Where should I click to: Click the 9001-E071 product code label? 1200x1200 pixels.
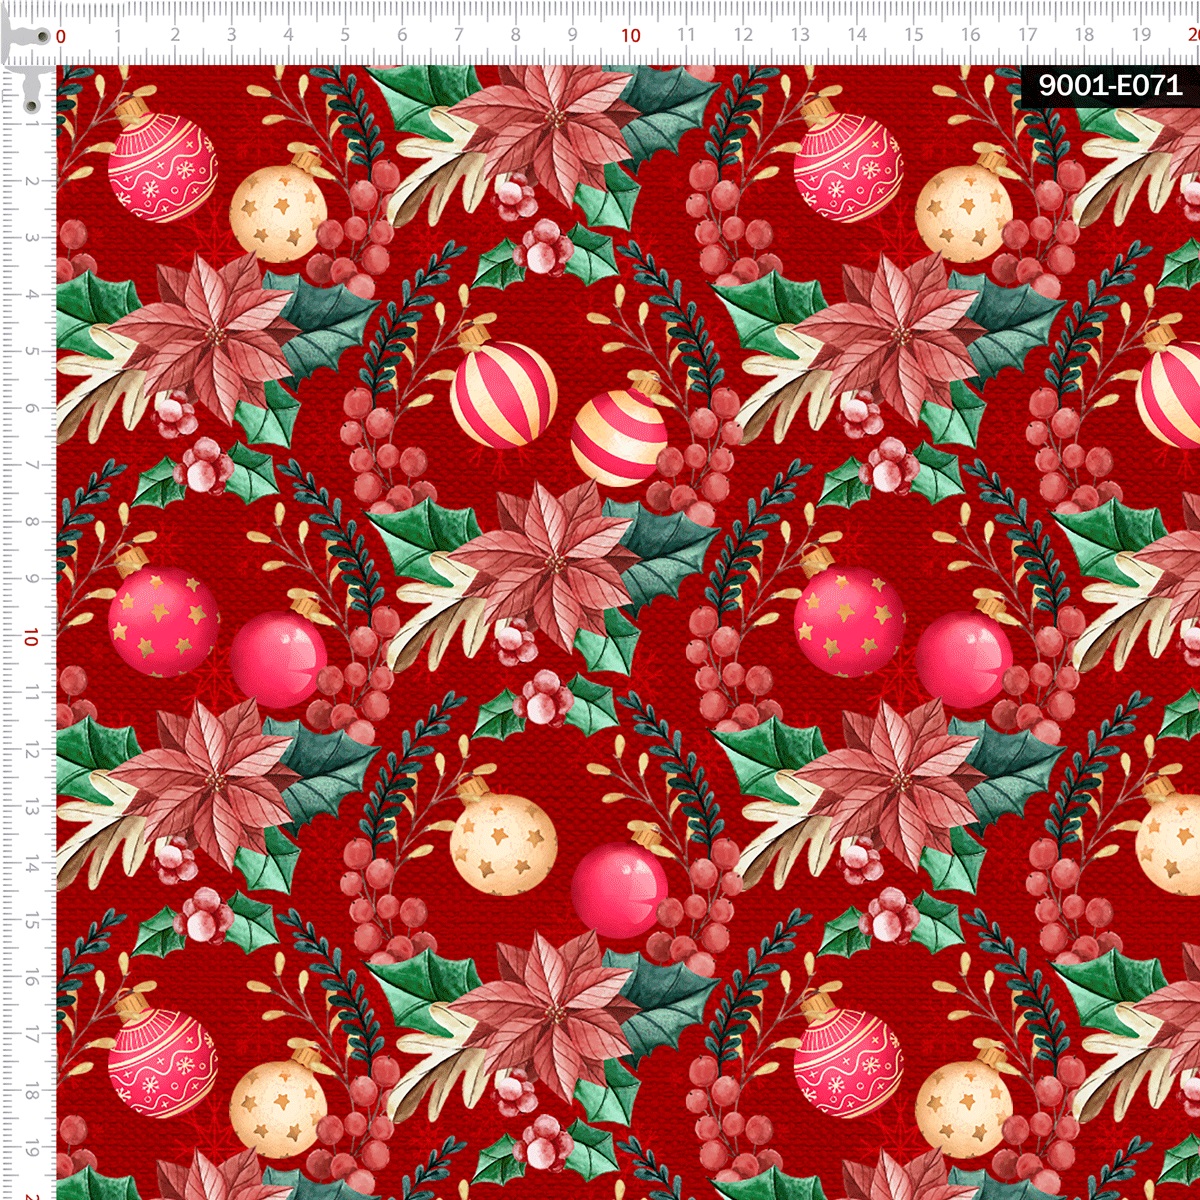[1110, 86]
